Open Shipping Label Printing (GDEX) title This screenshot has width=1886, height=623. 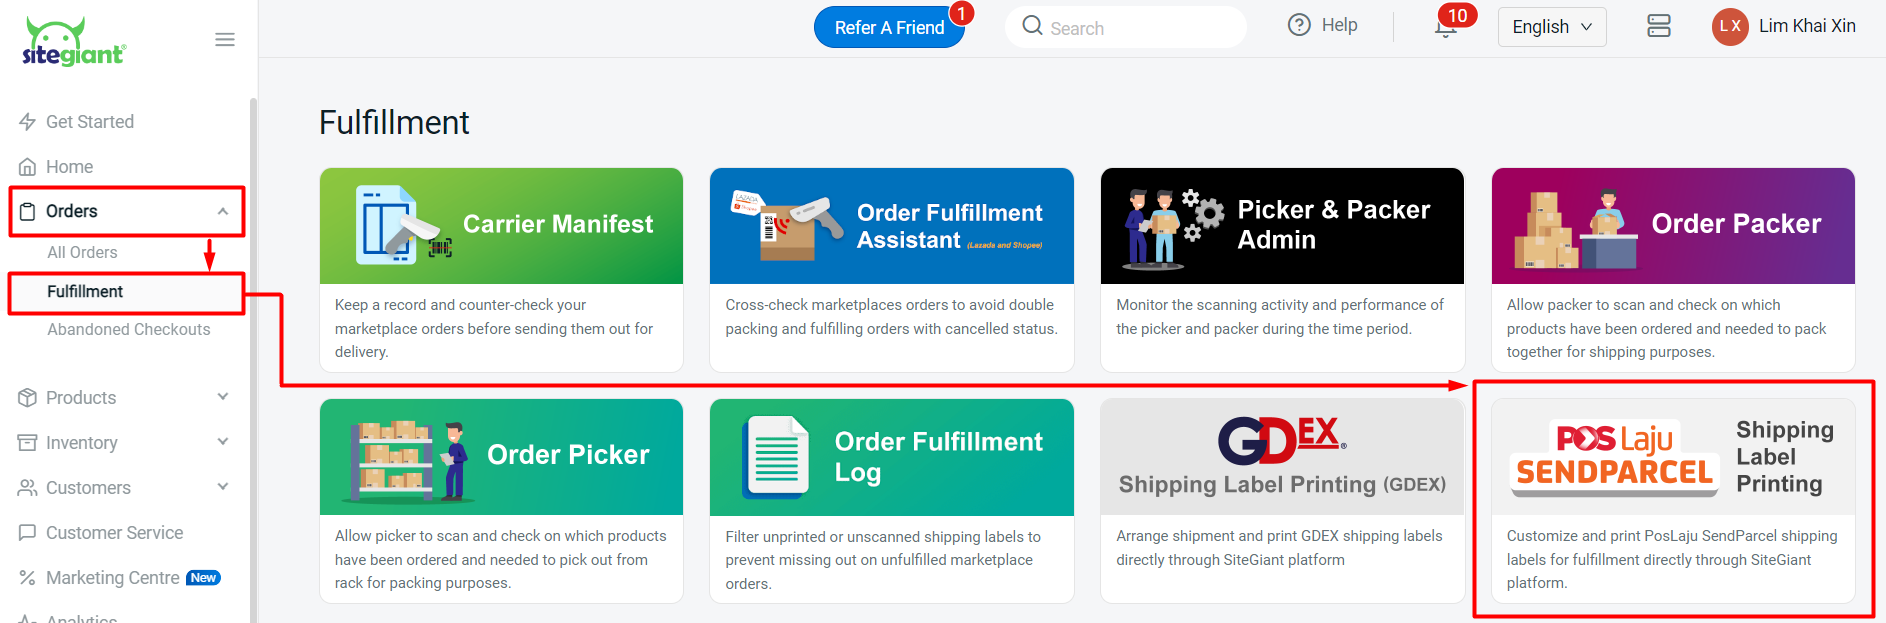tap(1282, 485)
